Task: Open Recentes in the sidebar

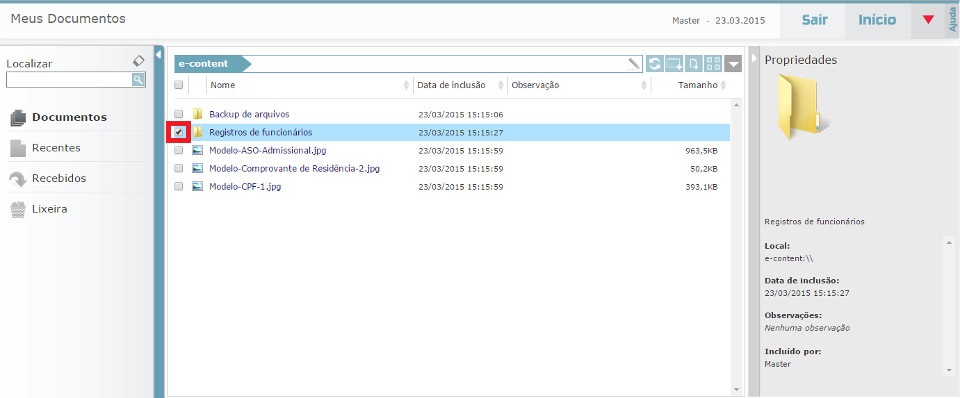Action: coord(56,148)
